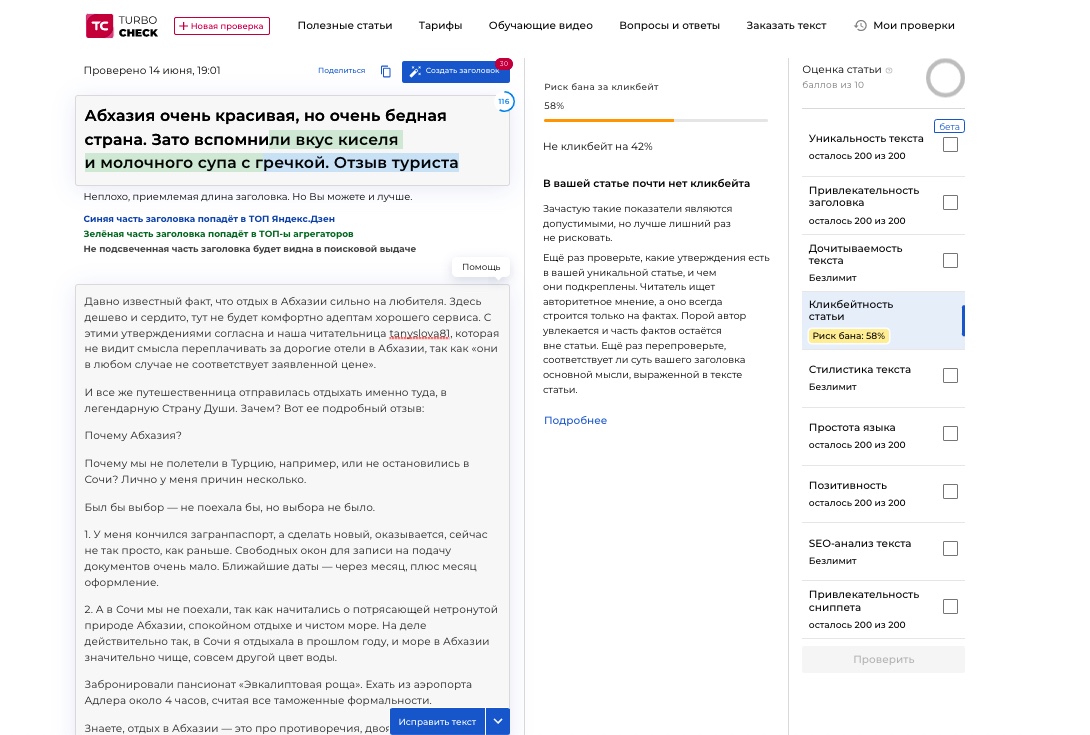Viewport: 1090px width, 735px height.
Task: Click Зелёная часть заголовка legend line
Action: (218, 234)
